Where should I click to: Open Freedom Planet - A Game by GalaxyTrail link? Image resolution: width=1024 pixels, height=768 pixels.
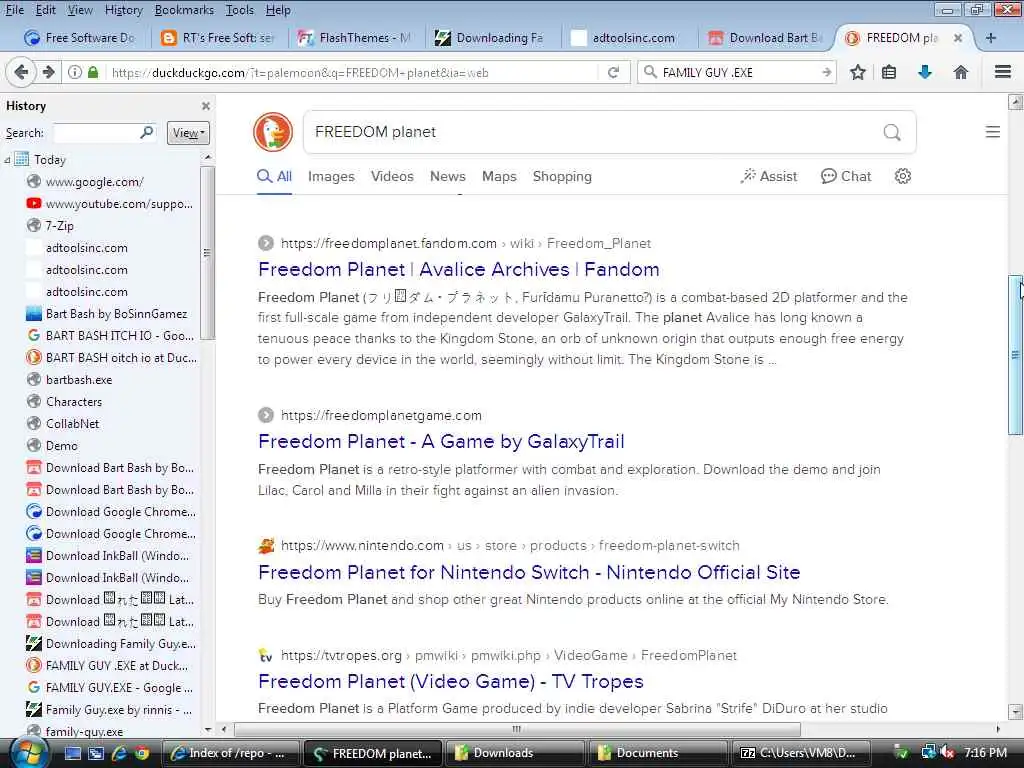click(x=441, y=441)
